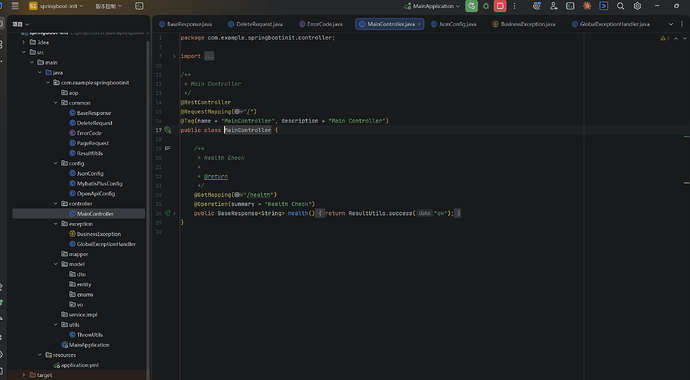Open the main hamburger menu
690x380 pixels.
[15, 6]
